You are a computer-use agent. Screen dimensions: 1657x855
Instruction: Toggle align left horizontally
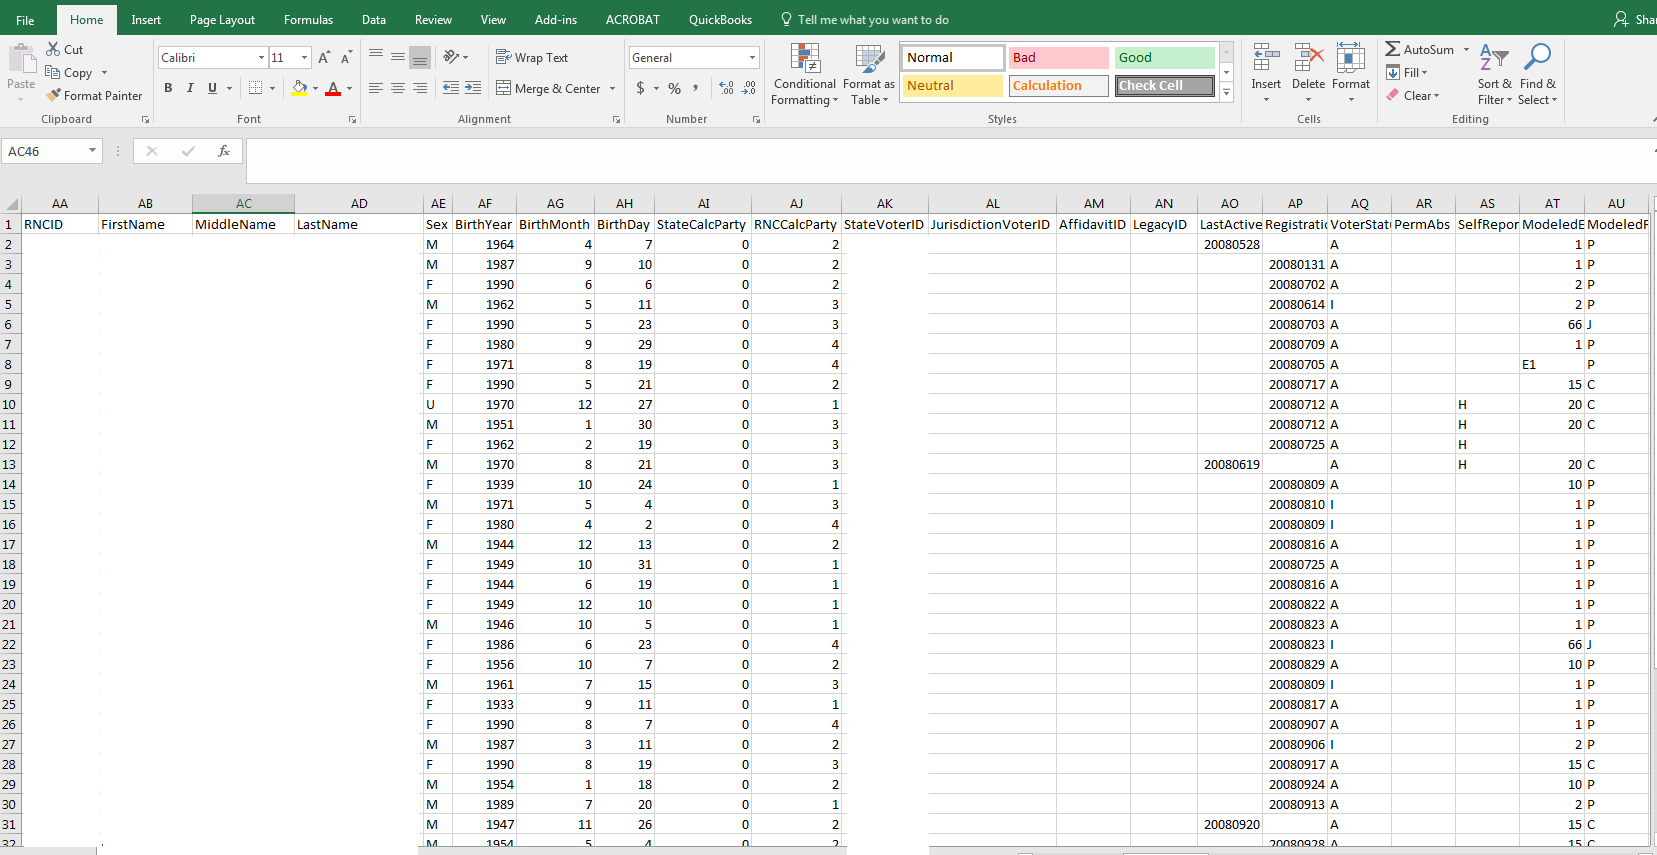pos(376,88)
